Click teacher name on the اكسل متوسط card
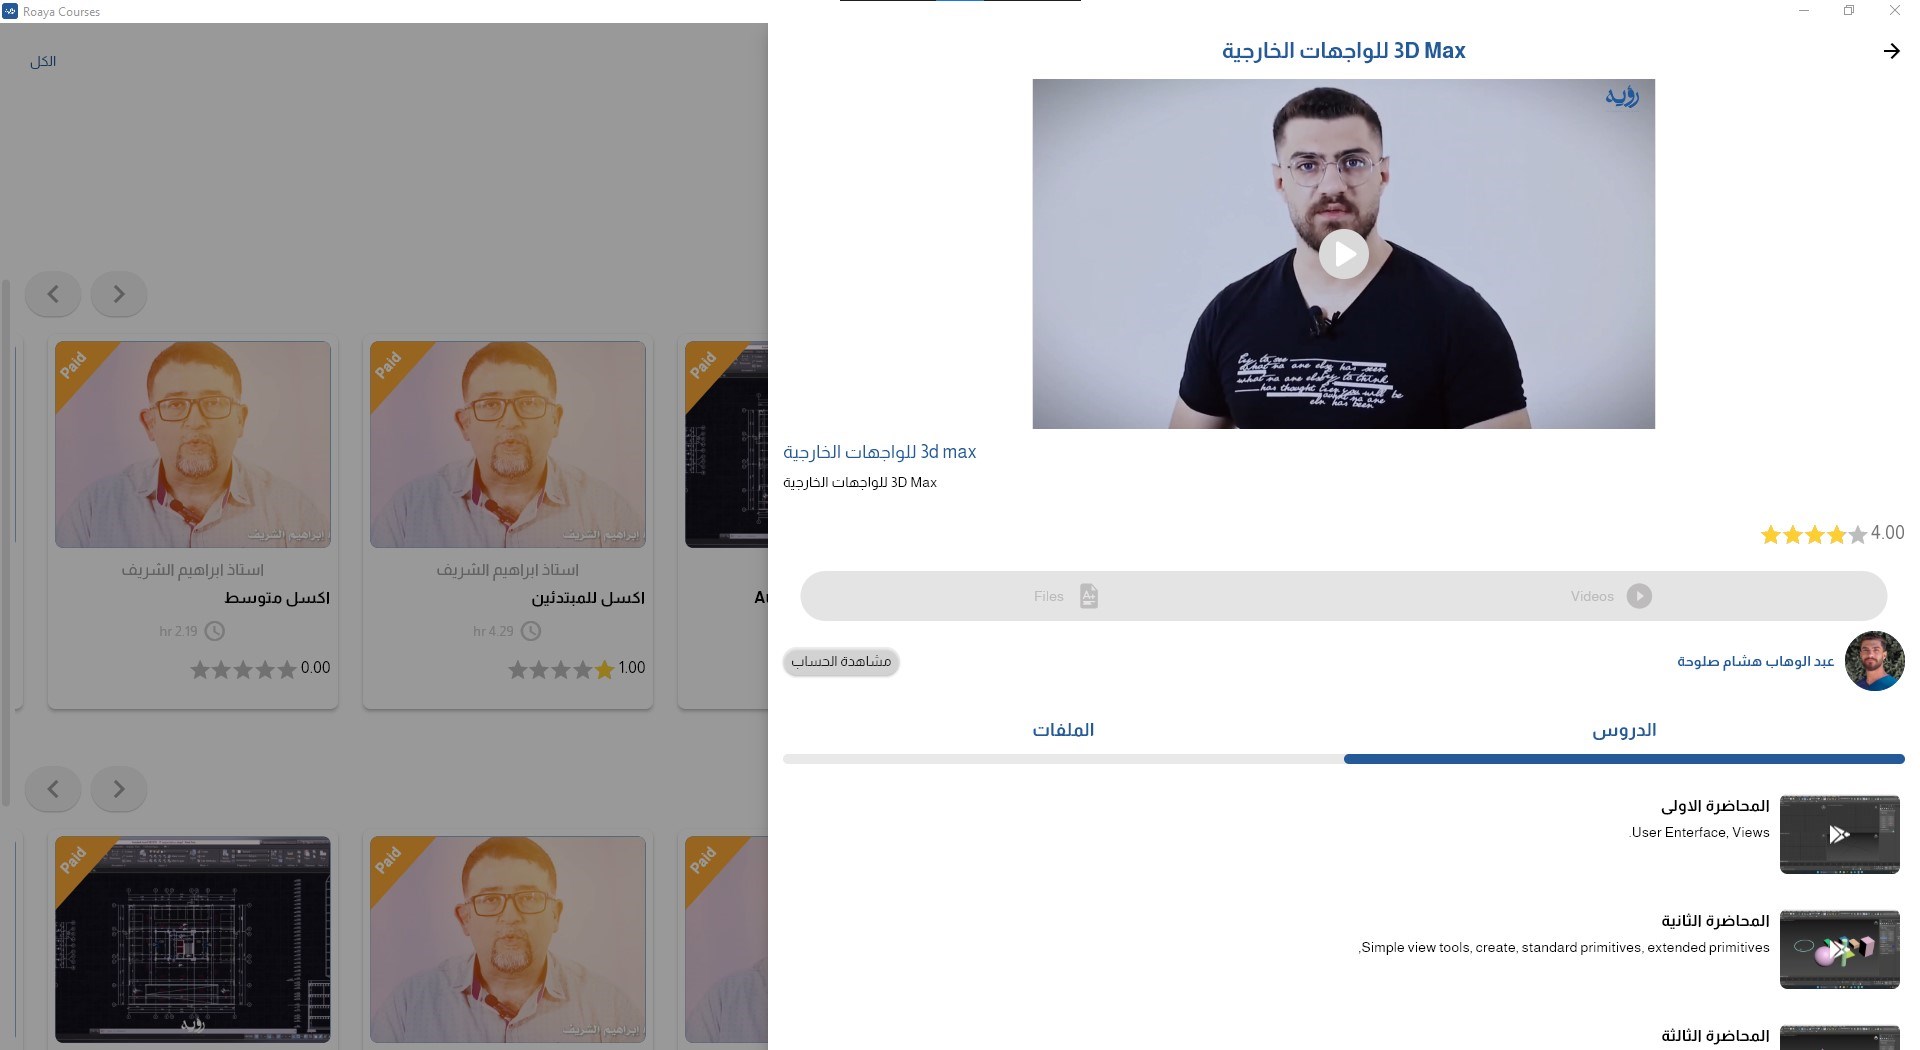 tap(193, 570)
